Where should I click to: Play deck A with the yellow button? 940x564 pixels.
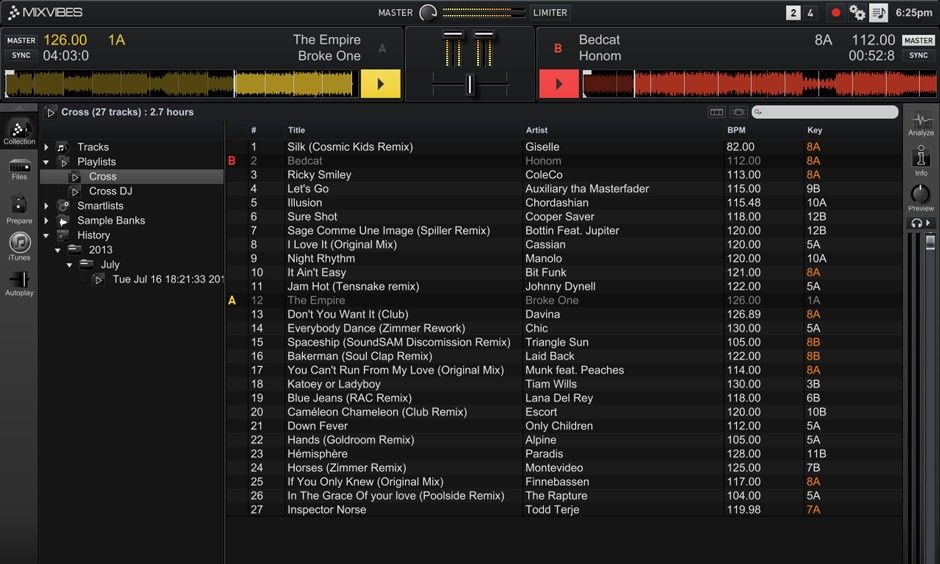[380, 84]
